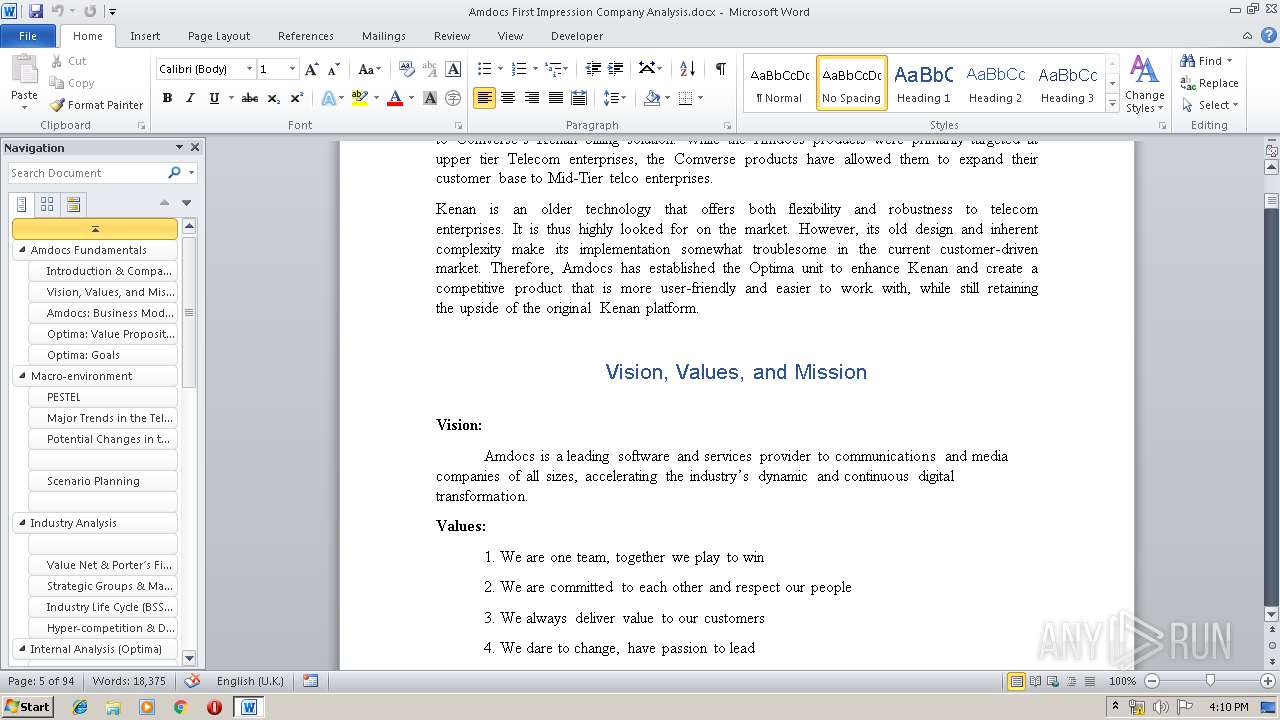Viewport: 1280px width, 720px height.
Task: Navigate to PESTEL heading
Action: coord(103,397)
